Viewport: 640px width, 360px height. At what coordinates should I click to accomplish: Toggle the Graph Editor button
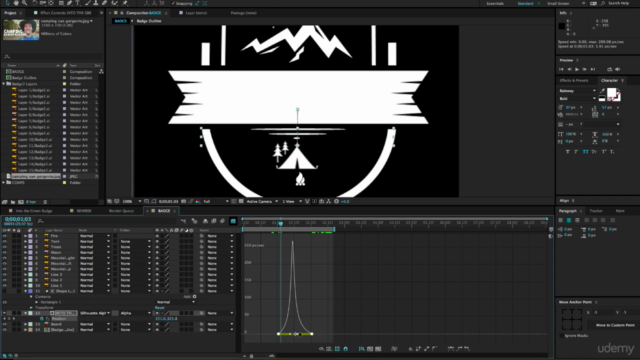(233, 221)
